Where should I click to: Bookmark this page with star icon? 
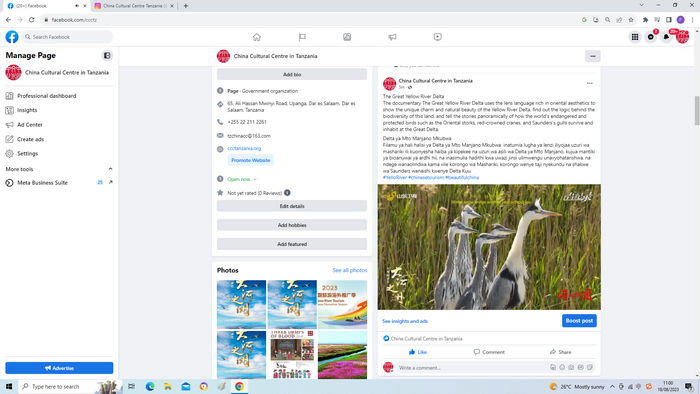pos(631,20)
